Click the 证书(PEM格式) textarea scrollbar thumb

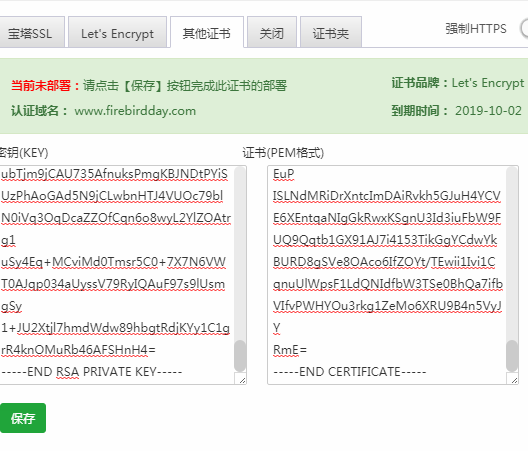512,355
